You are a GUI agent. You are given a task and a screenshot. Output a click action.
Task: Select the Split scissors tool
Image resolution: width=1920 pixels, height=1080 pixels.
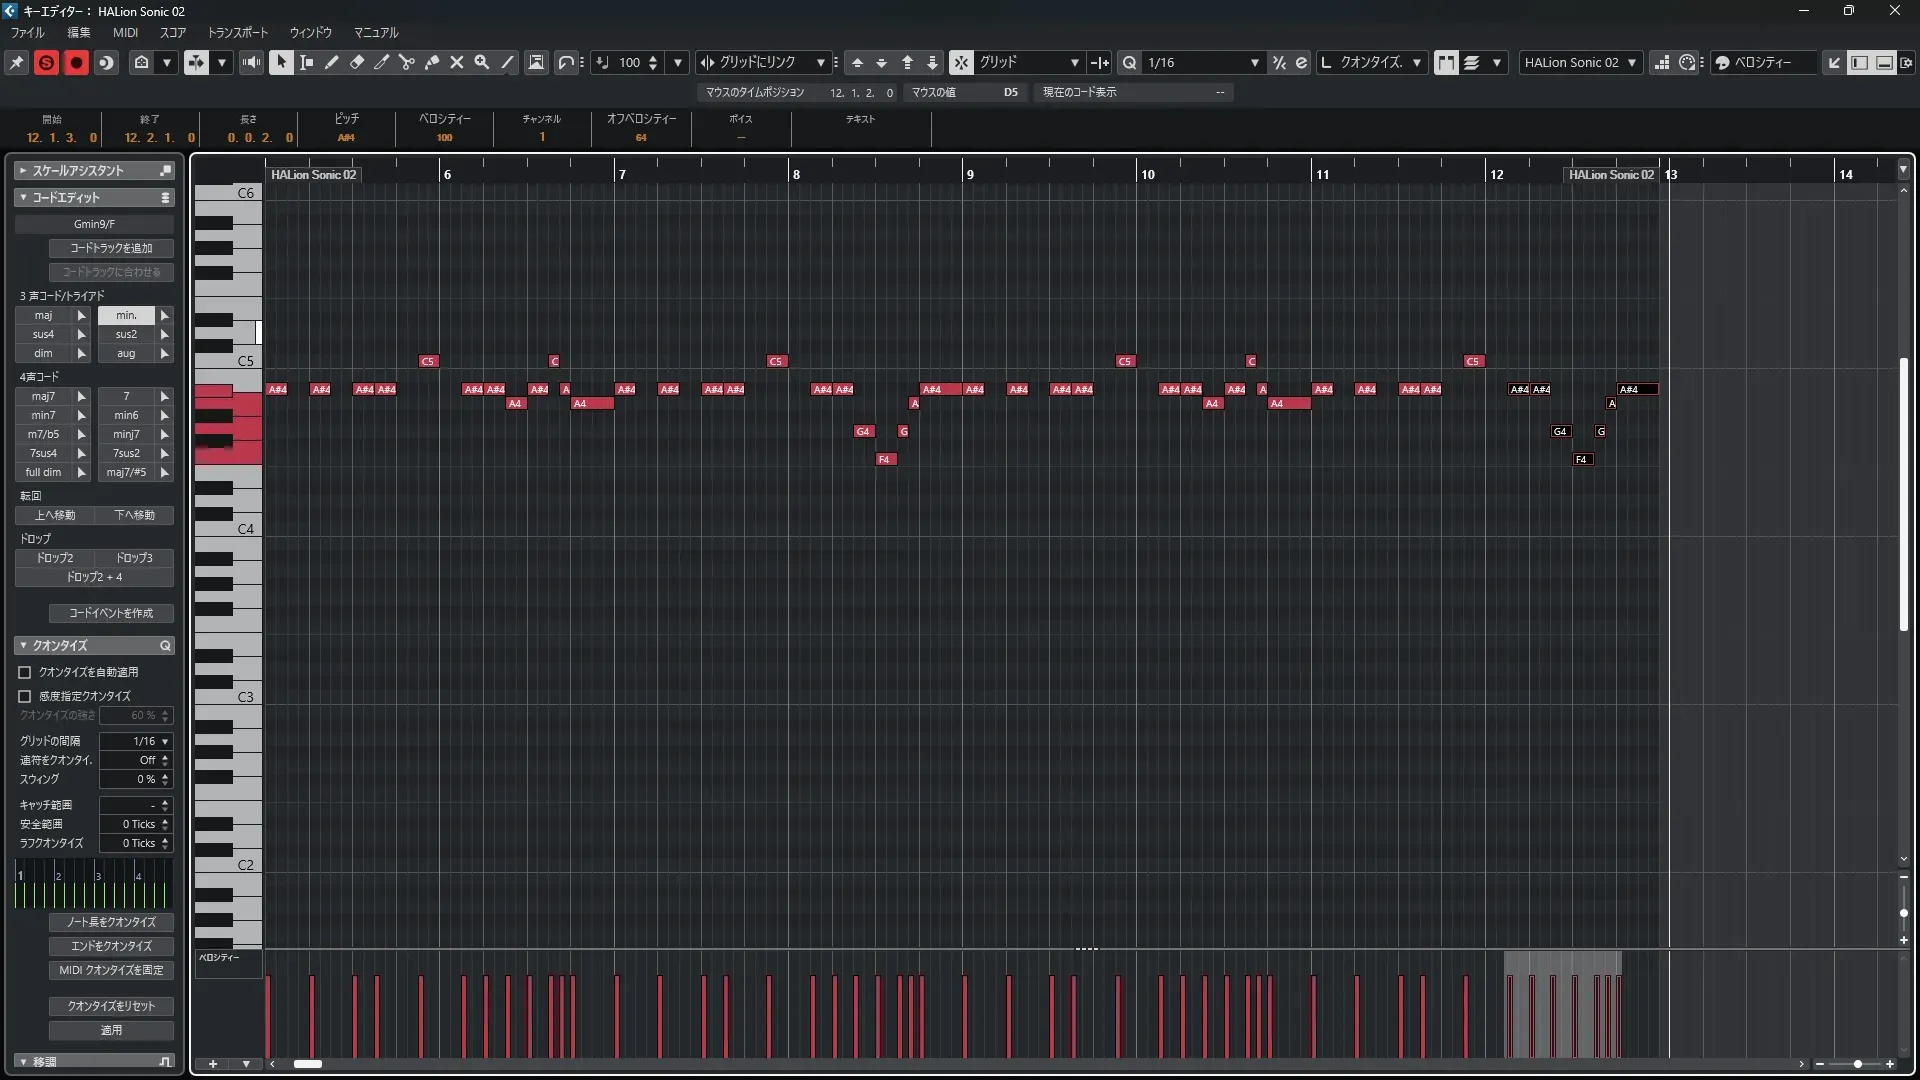(x=406, y=62)
